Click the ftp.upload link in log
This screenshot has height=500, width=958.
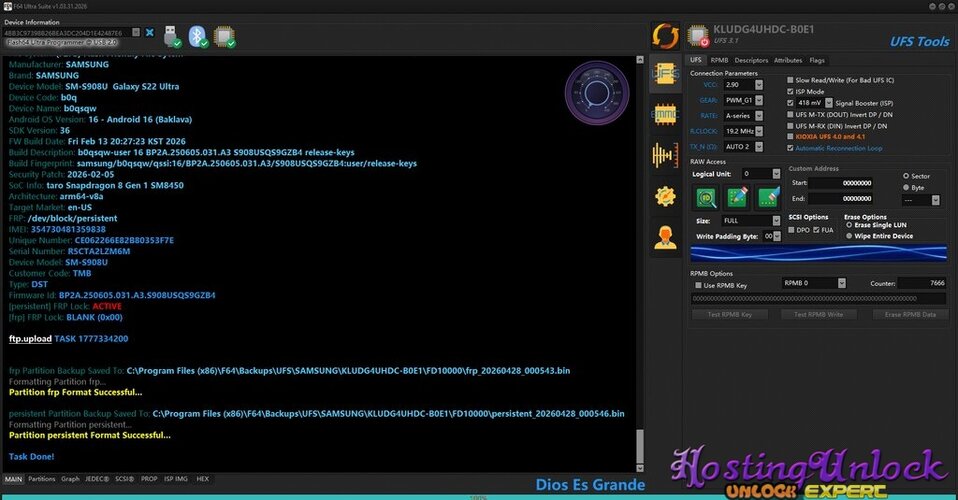[30, 339]
